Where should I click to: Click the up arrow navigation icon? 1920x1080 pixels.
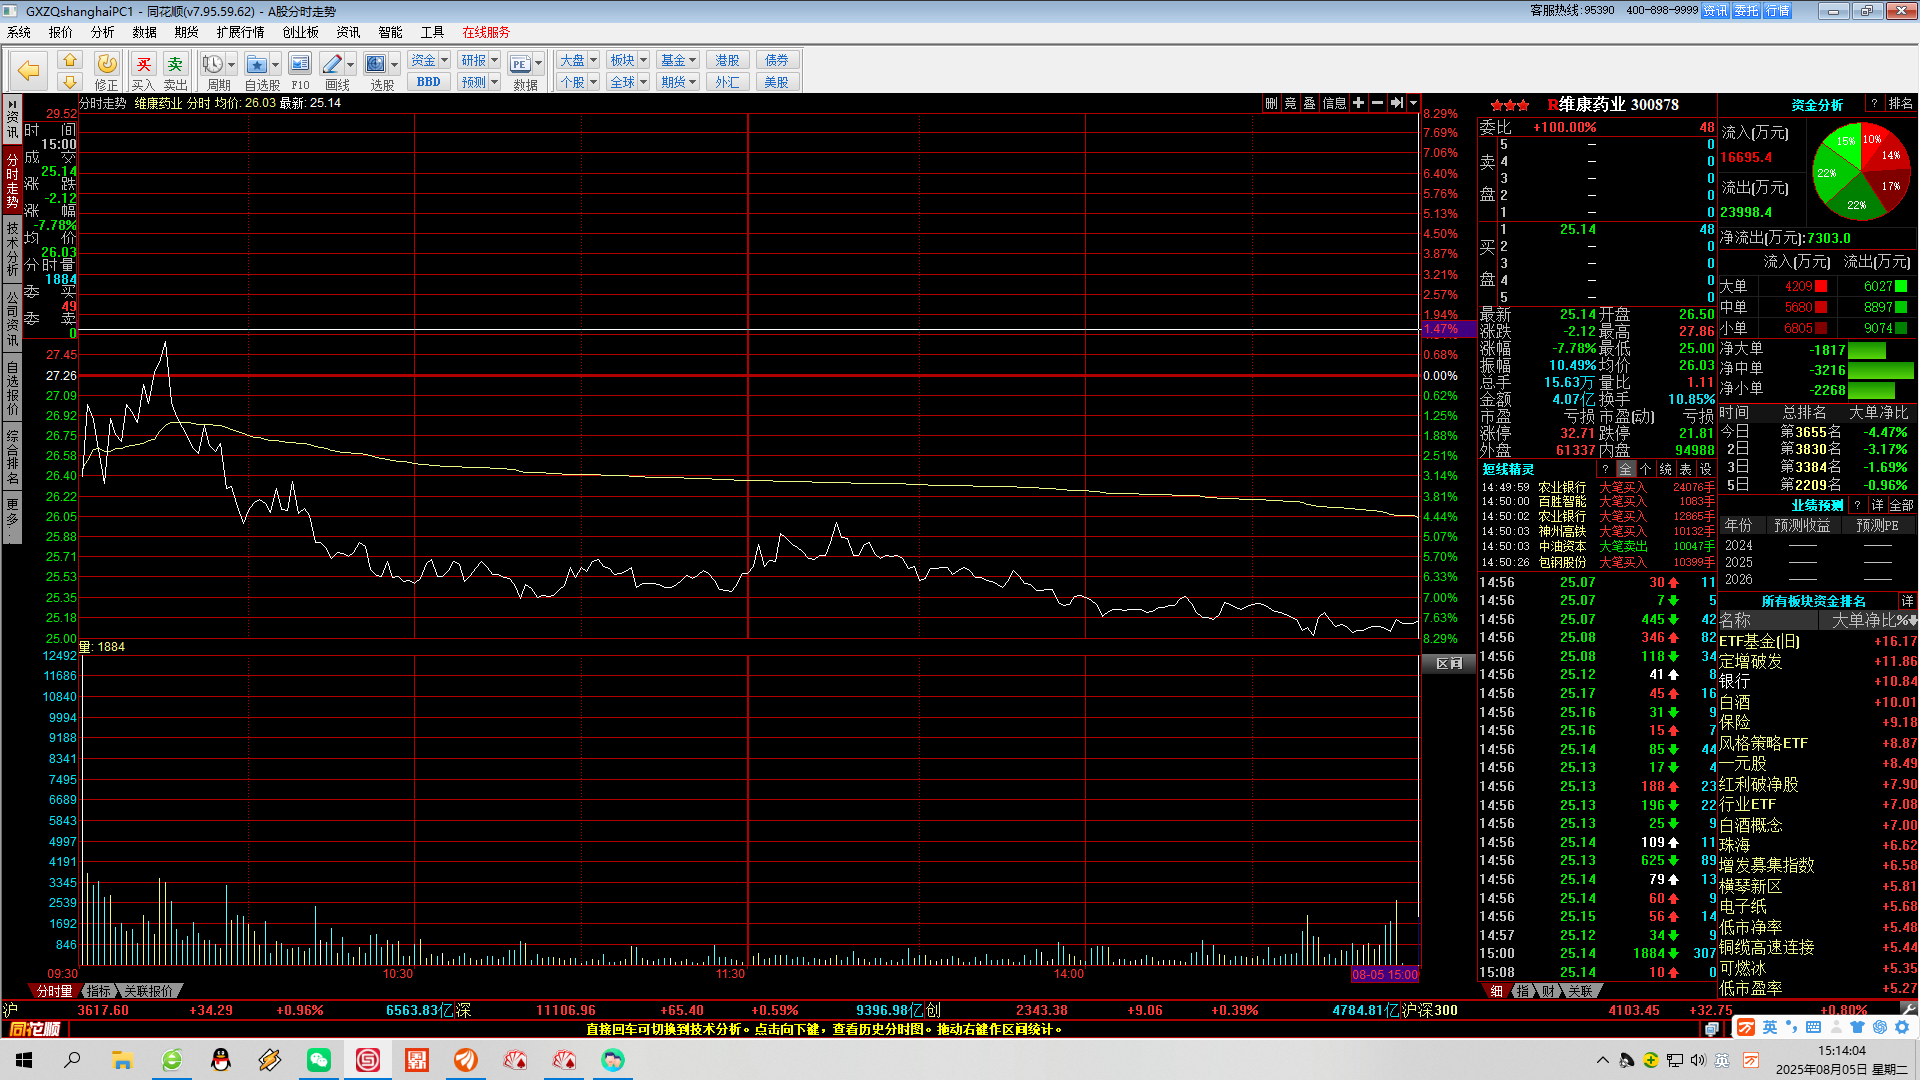[69, 60]
